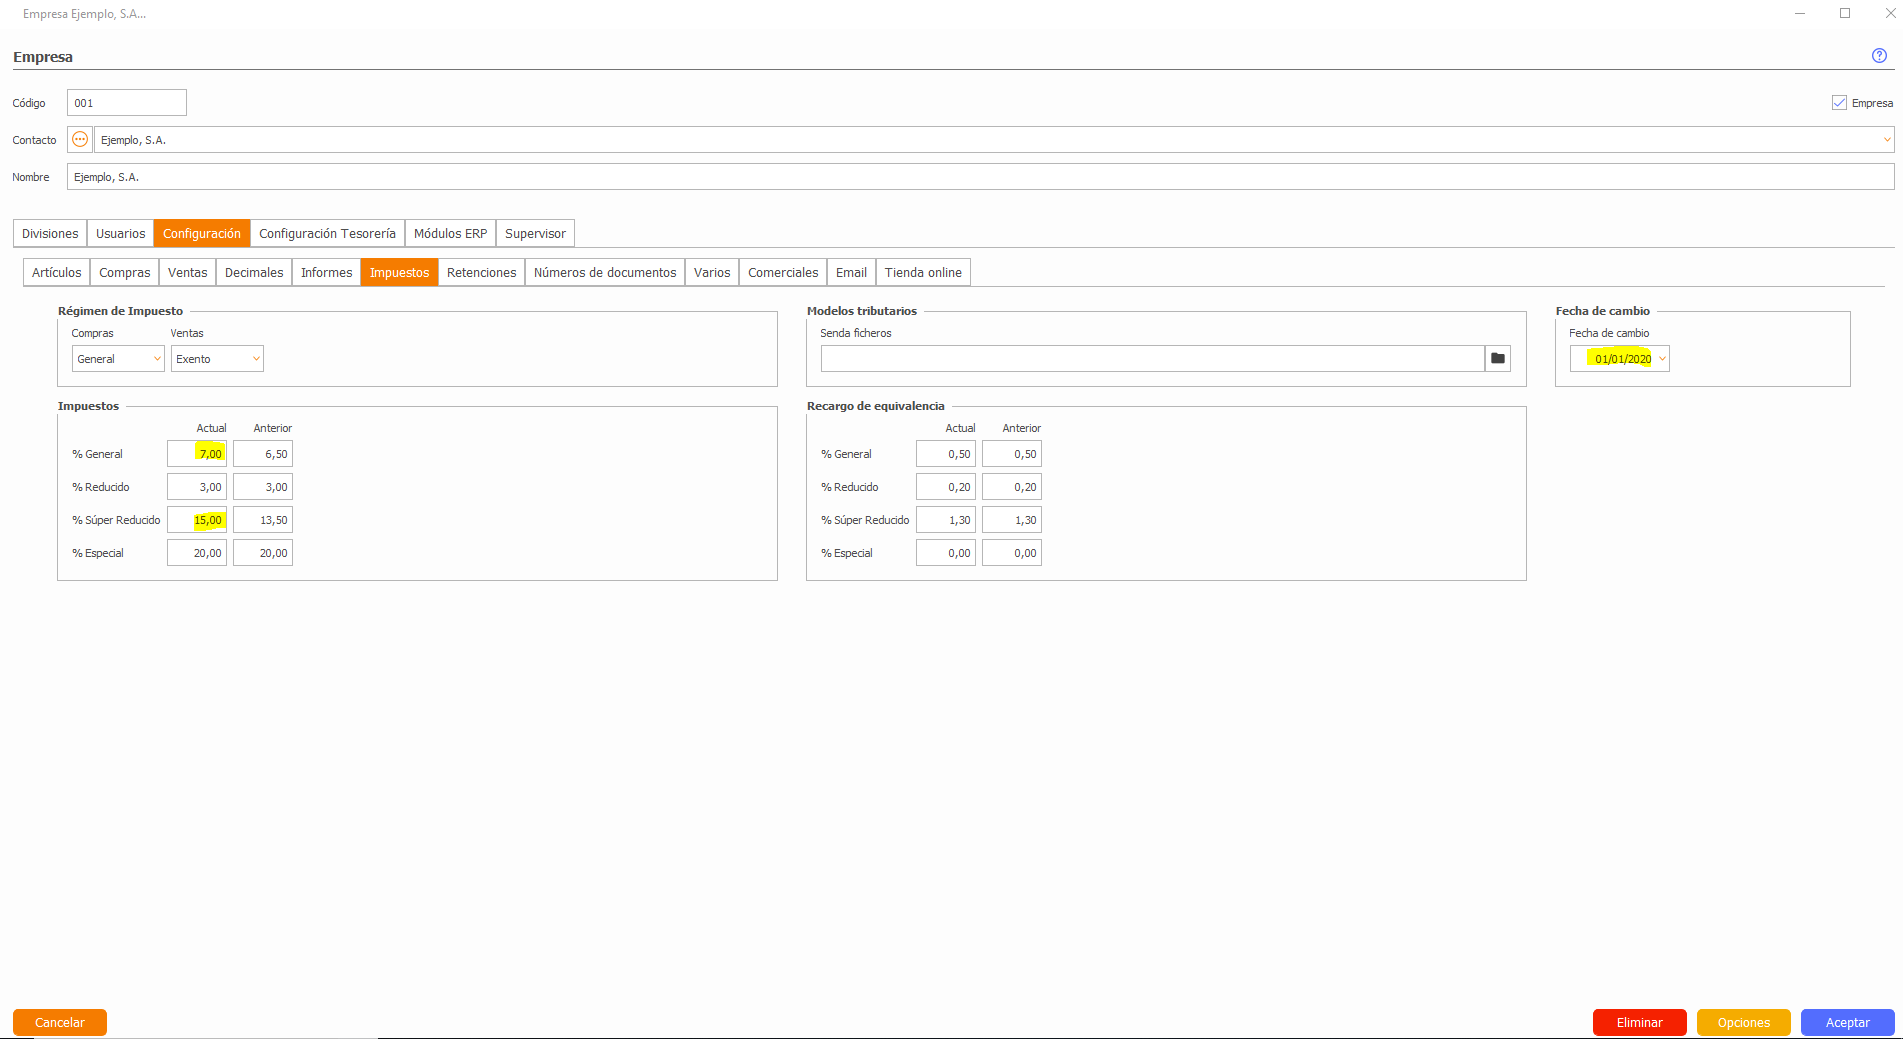Edit Recargo % Súper Reducido Anterior field
Viewport: 1903px width, 1039px height.
1012,520
